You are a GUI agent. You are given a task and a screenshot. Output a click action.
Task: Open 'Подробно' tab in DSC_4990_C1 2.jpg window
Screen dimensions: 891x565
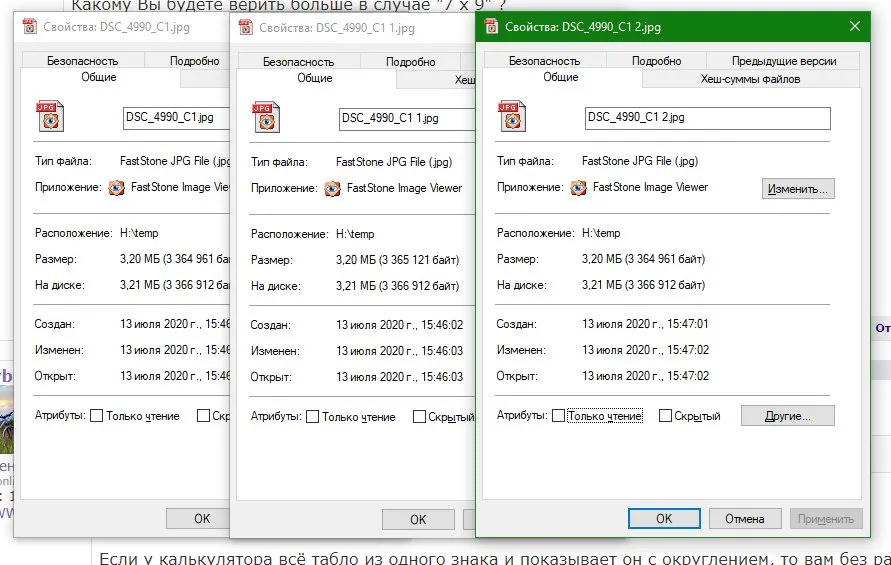[x=656, y=61]
